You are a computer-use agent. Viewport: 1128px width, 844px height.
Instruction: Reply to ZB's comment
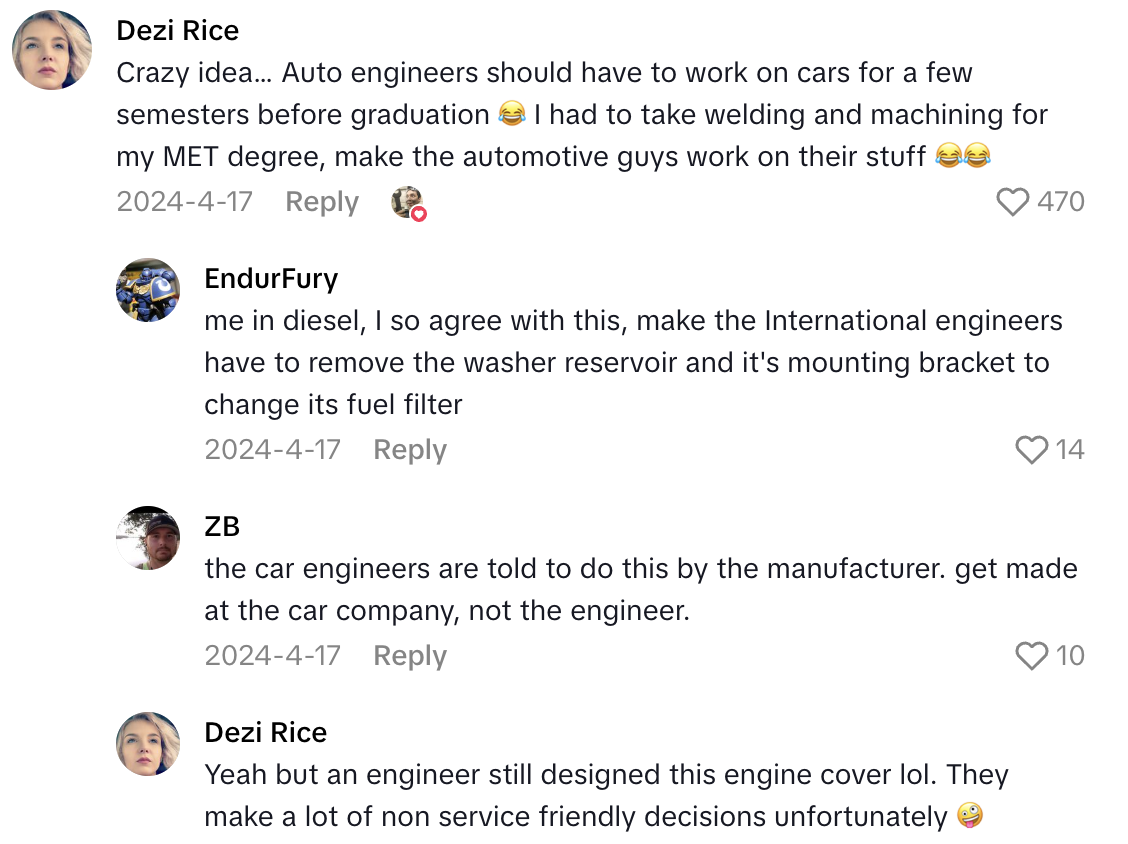(409, 655)
